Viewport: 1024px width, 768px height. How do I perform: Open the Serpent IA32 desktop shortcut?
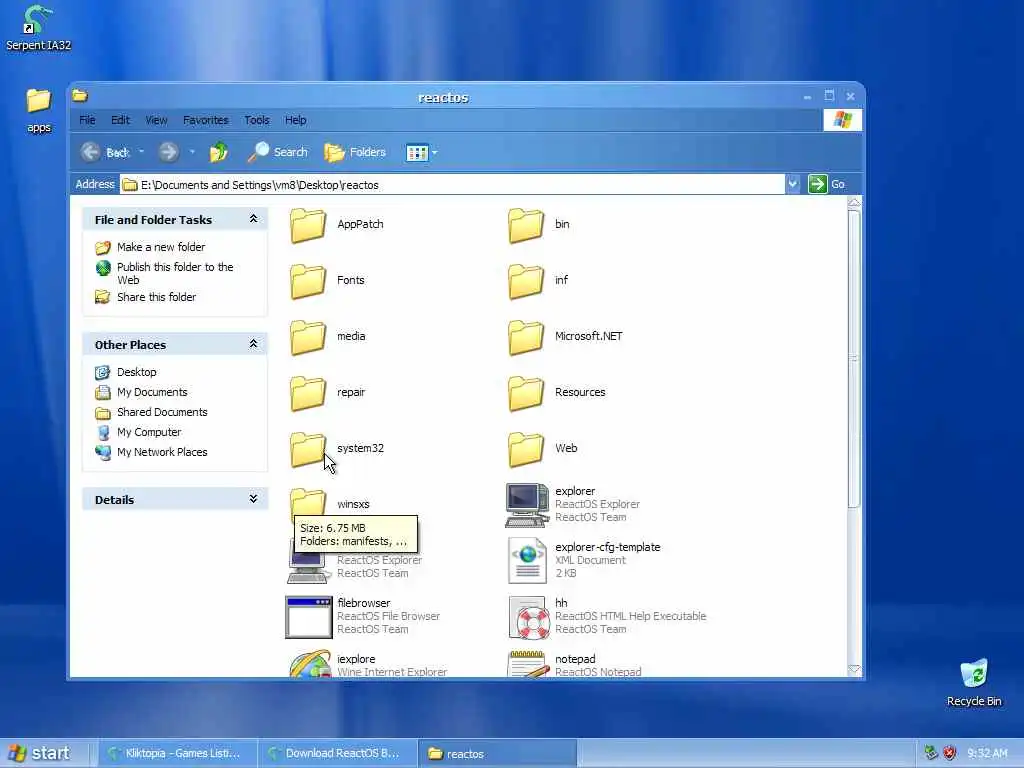click(x=38, y=27)
